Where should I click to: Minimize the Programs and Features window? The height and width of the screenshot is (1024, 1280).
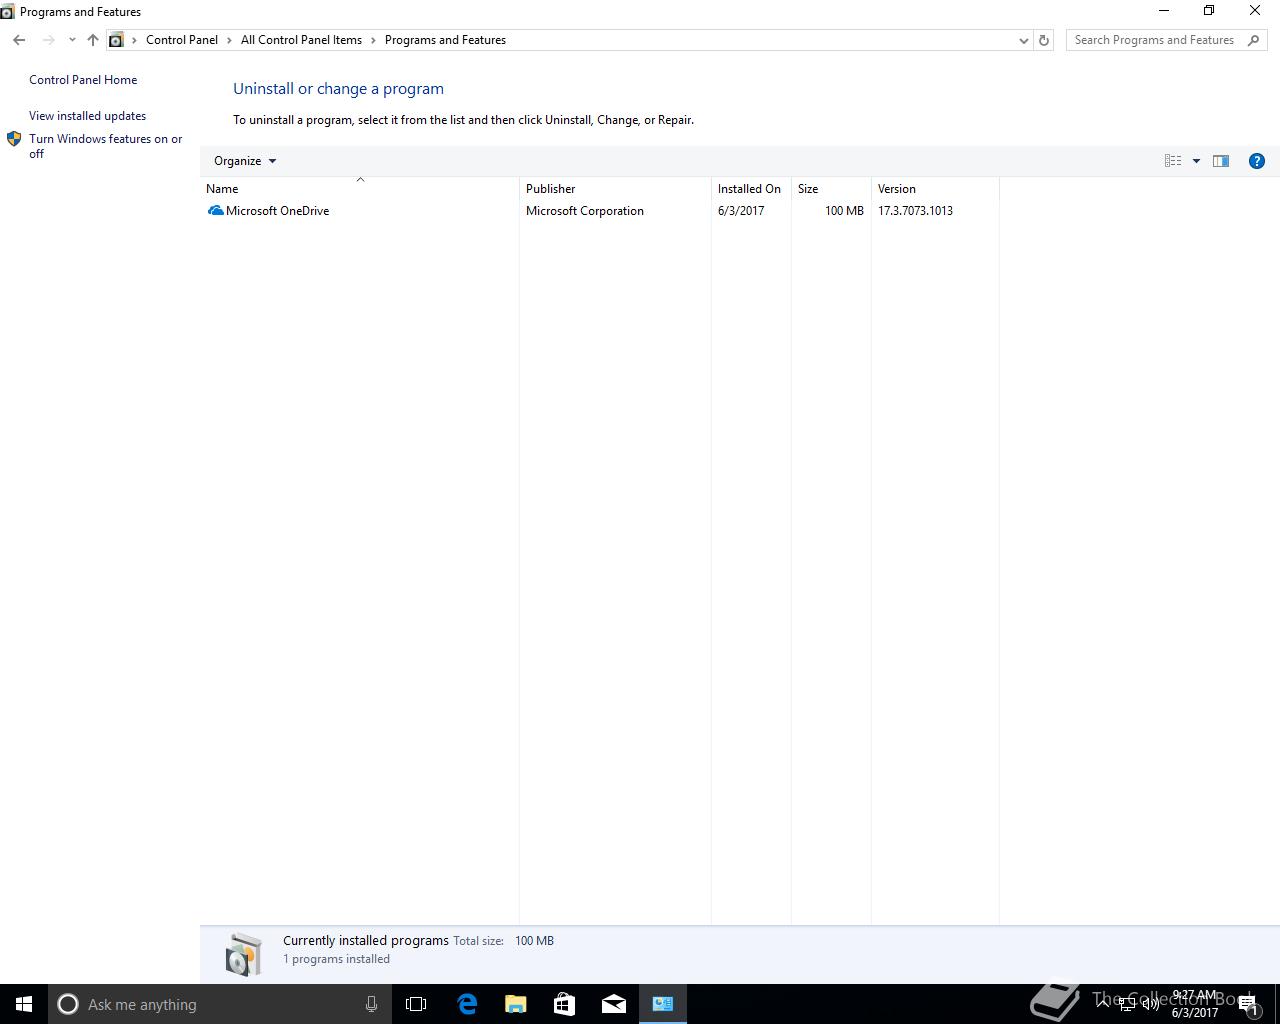pos(1163,11)
